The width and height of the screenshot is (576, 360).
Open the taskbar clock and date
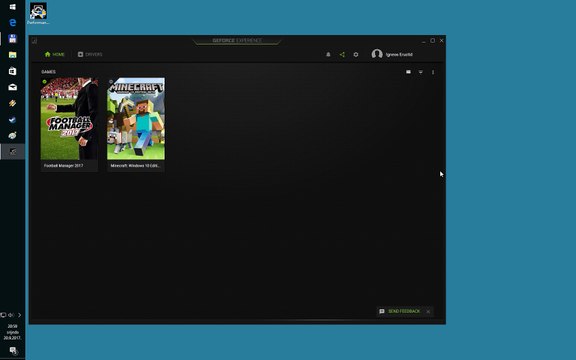pos(12,332)
